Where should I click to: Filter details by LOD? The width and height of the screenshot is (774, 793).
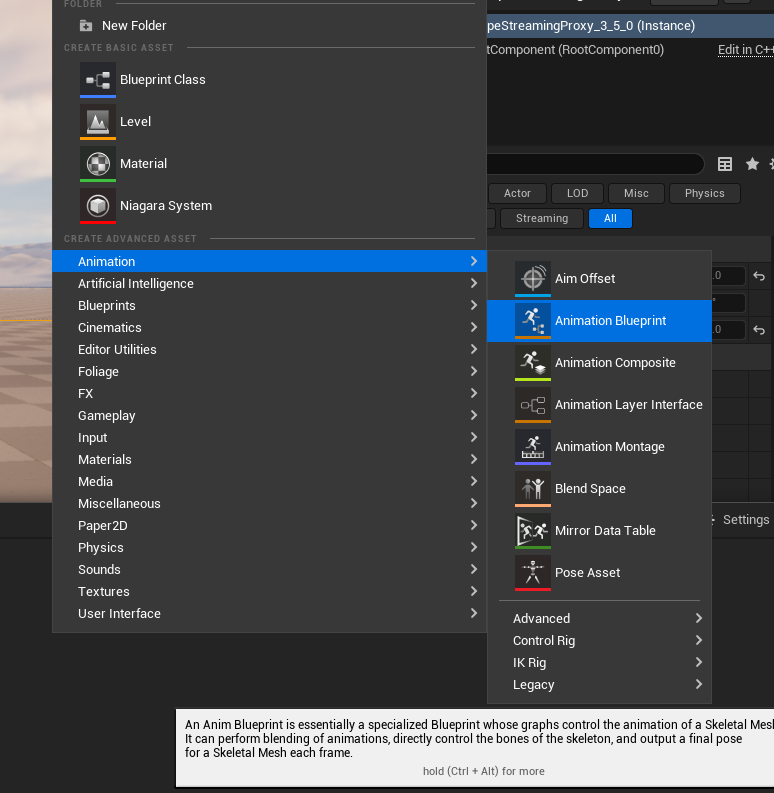pyautogui.click(x=577, y=193)
